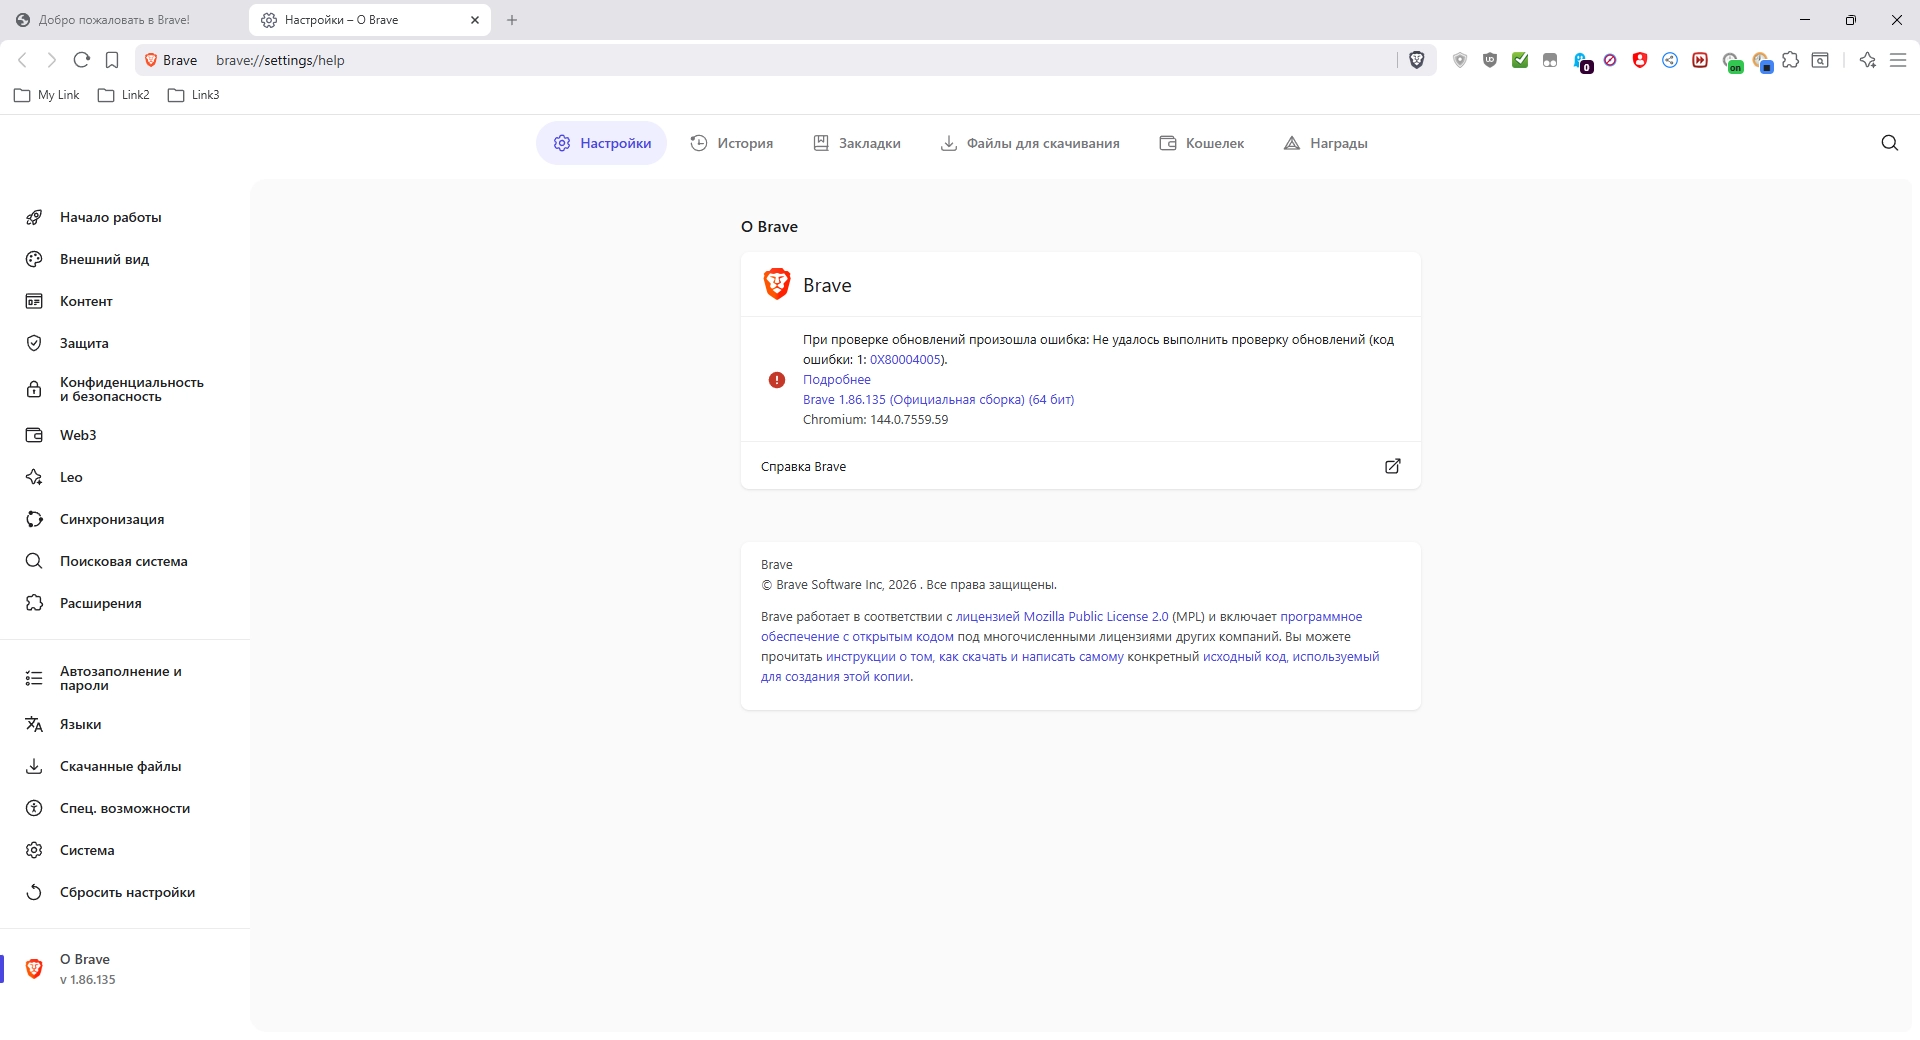Click the window-with-magnifier toolbar icon
Viewport: 1920px width, 1040px height.
coord(1821,60)
